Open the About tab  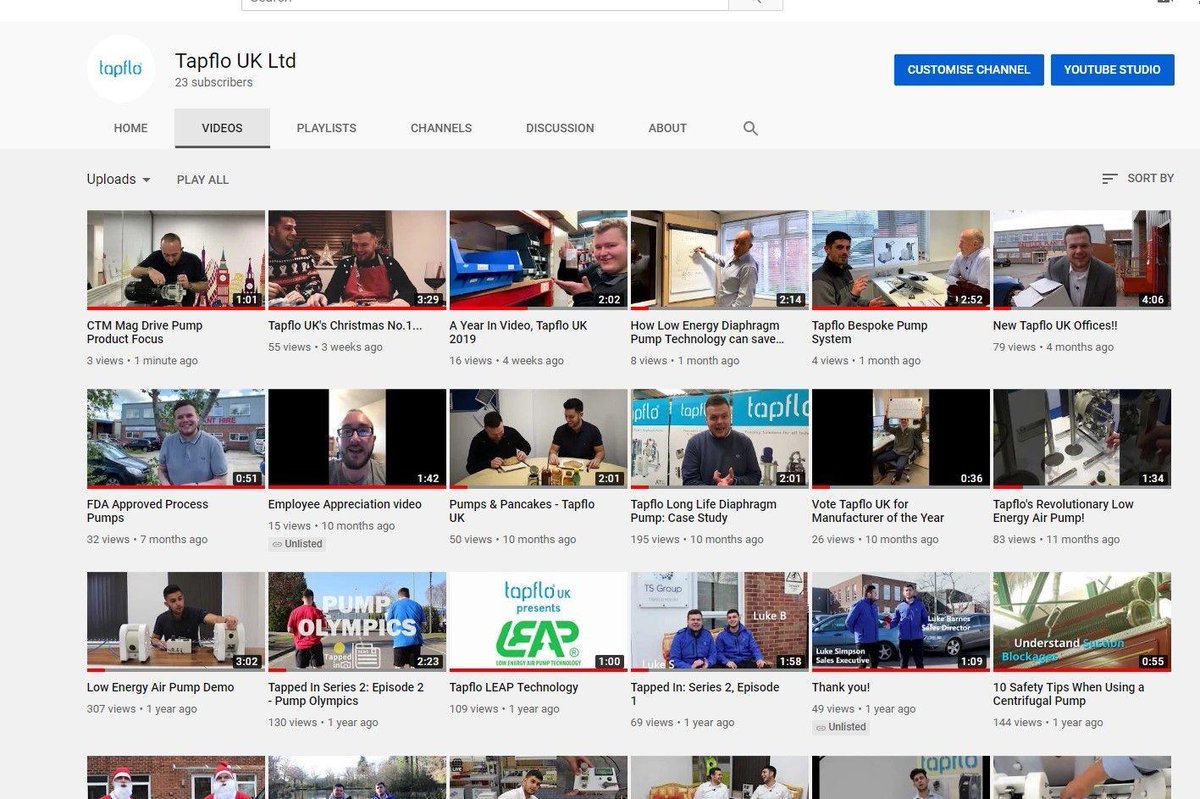(x=667, y=128)
